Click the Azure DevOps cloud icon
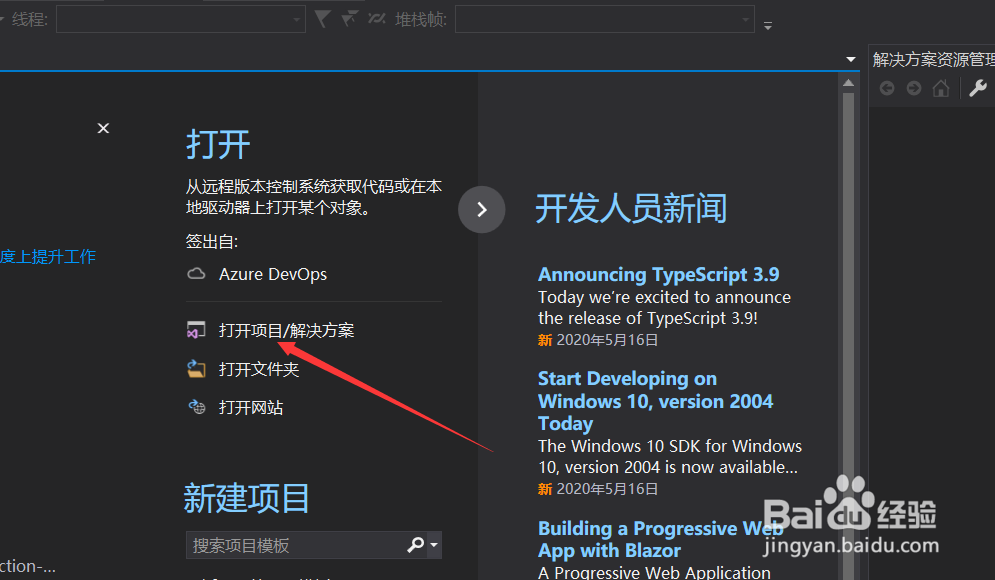 point(197,274)
